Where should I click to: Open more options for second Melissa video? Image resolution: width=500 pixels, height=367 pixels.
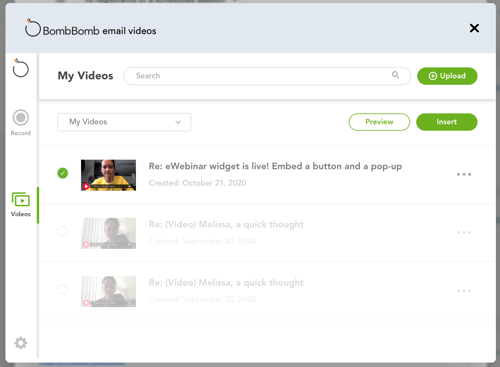coord(464,232)
